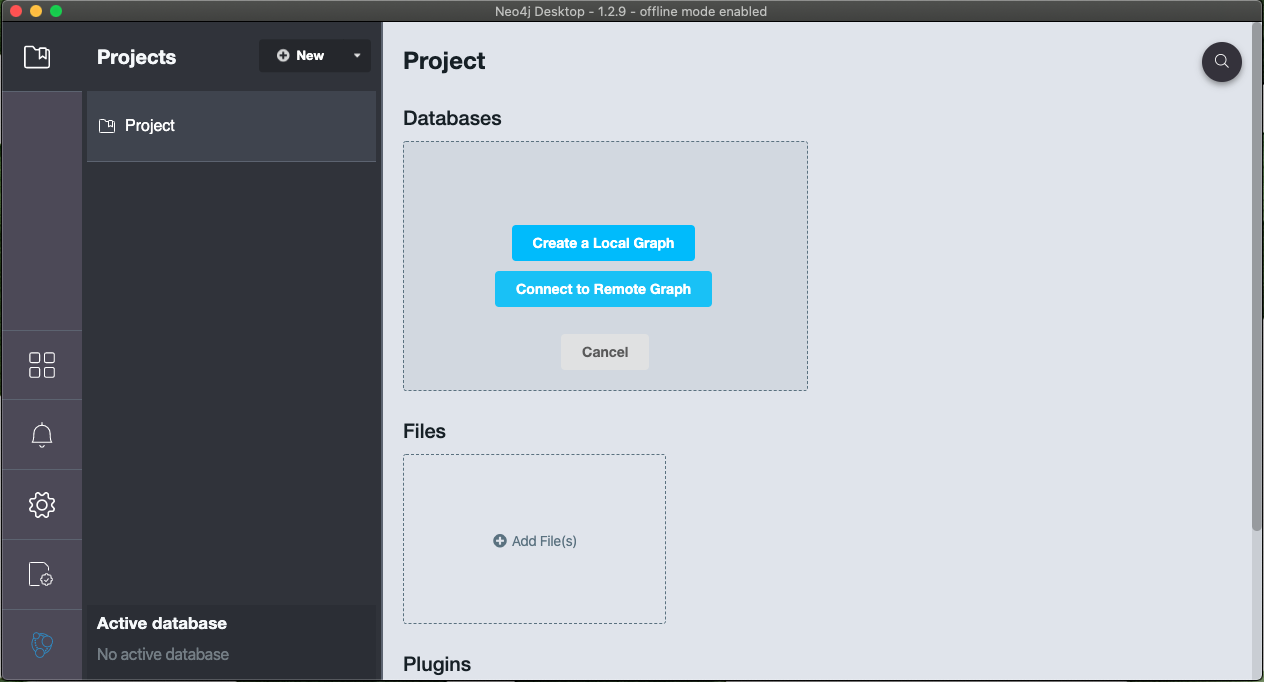Add files using the Add File(s) link
1264x682 pixels.
point(543,540)
